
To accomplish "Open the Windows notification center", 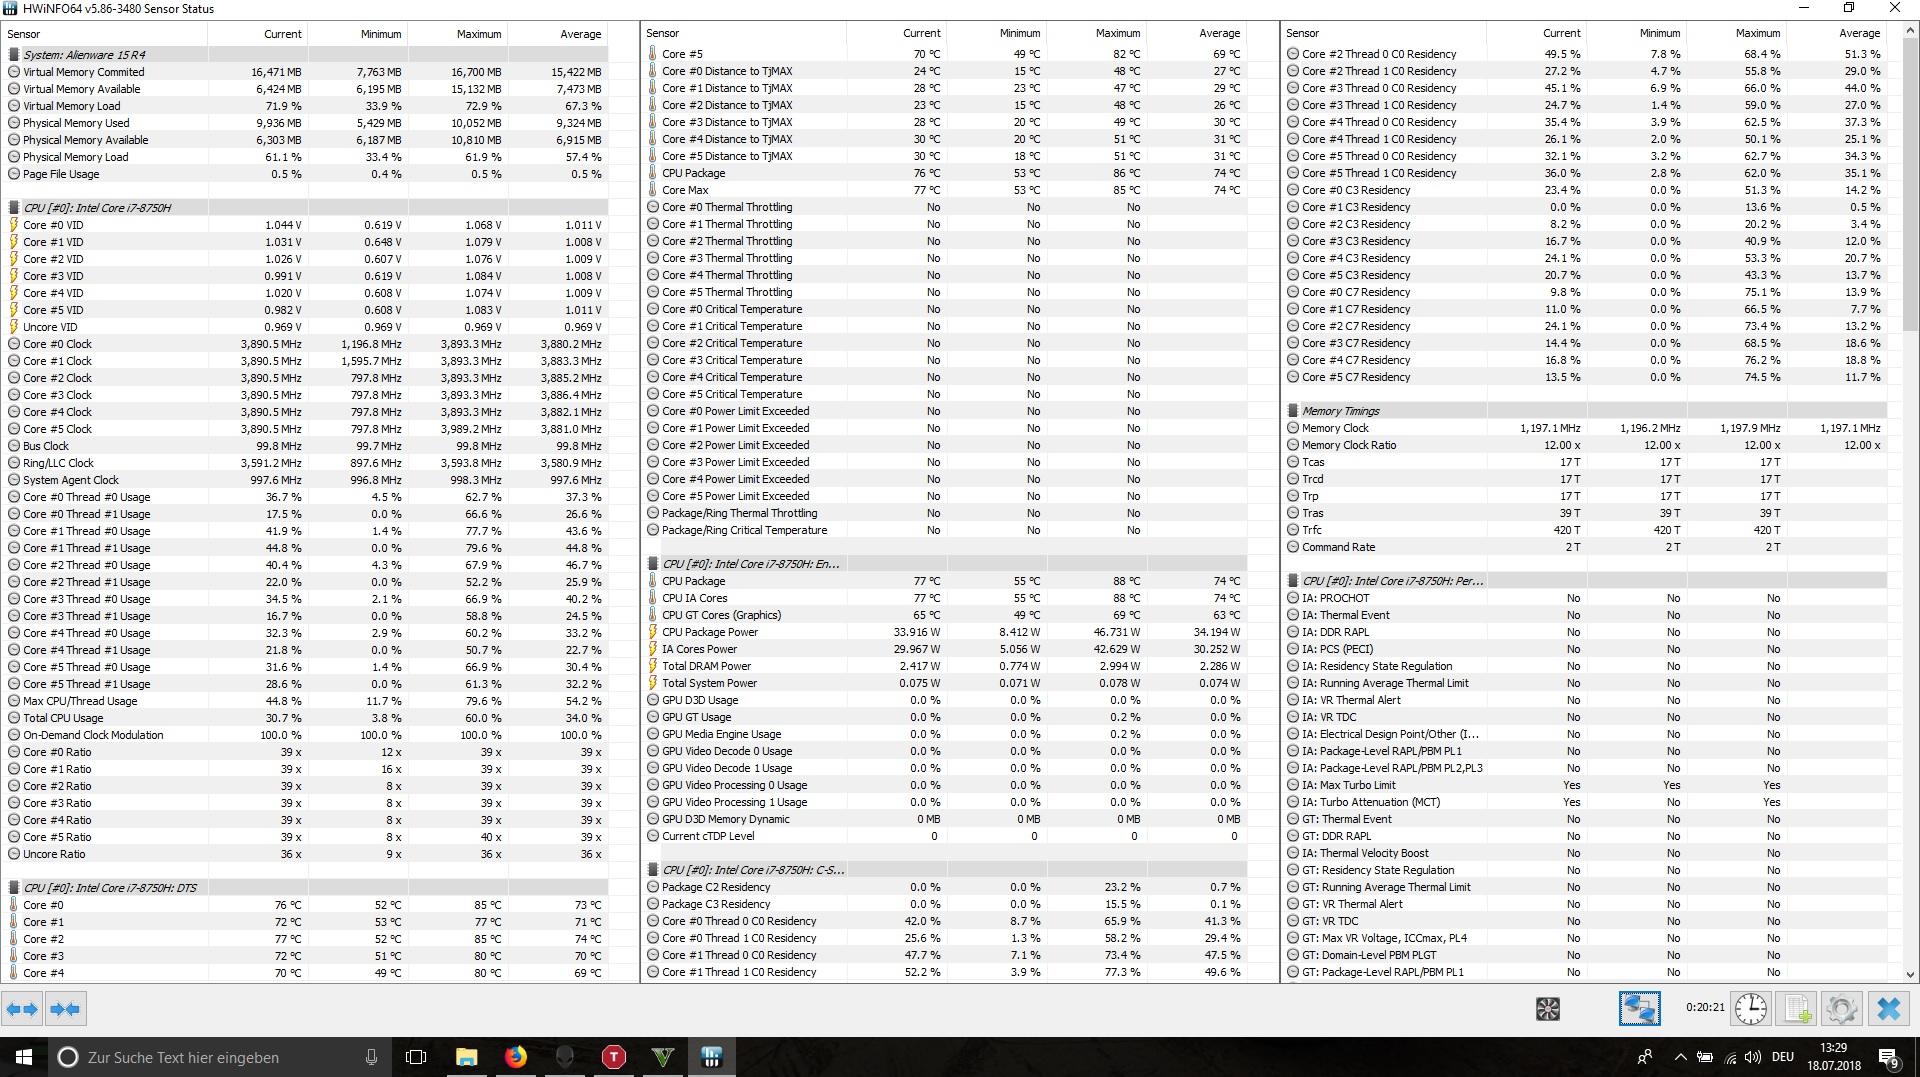I will coord(1888,1057).
